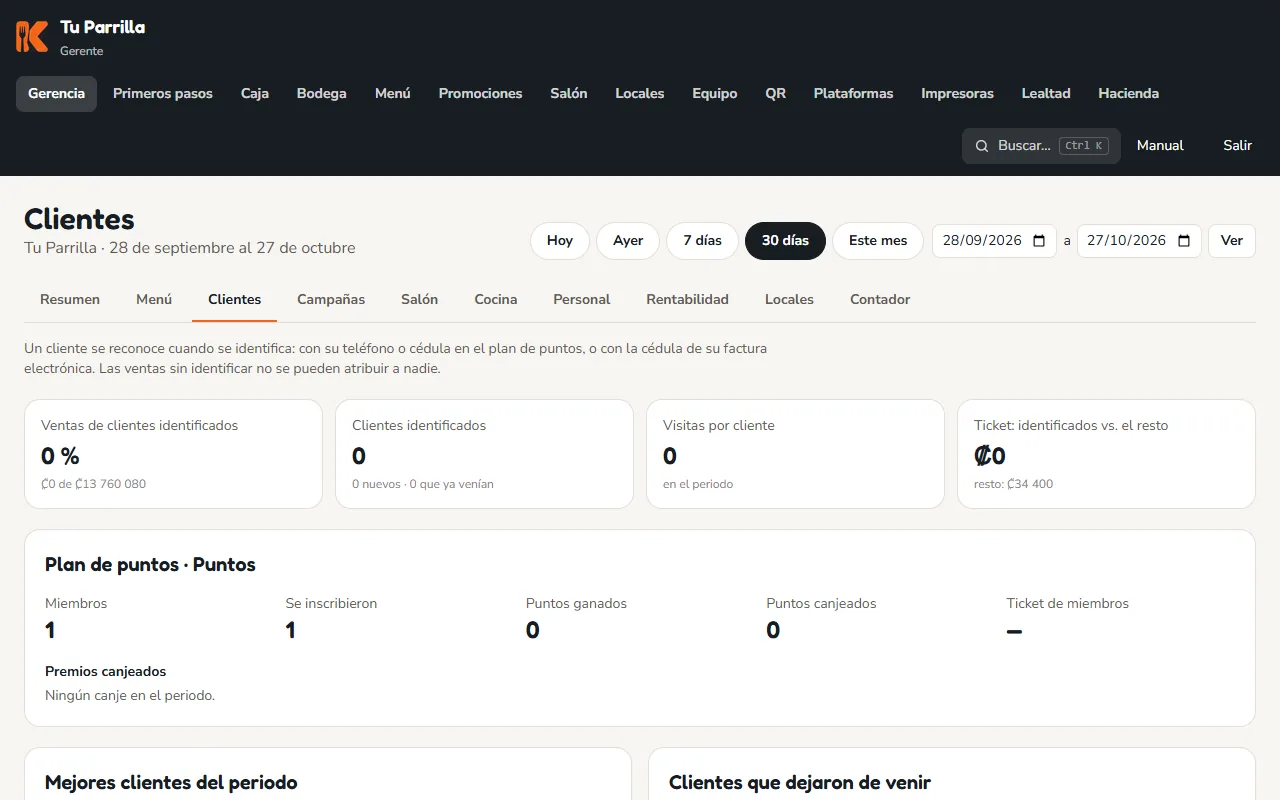
Task: Click the Ticket de miembros label
Action: tap(1067, 604)
